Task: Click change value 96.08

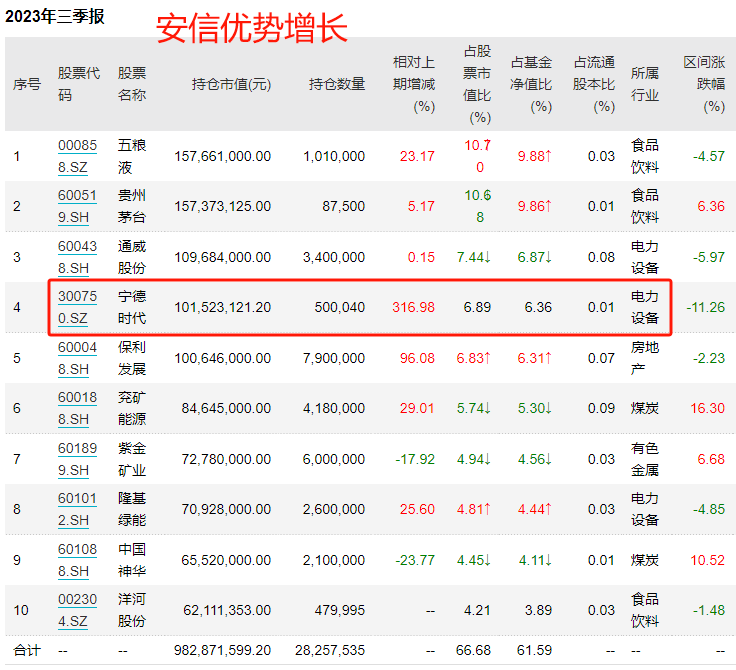Action: [417, 358]
